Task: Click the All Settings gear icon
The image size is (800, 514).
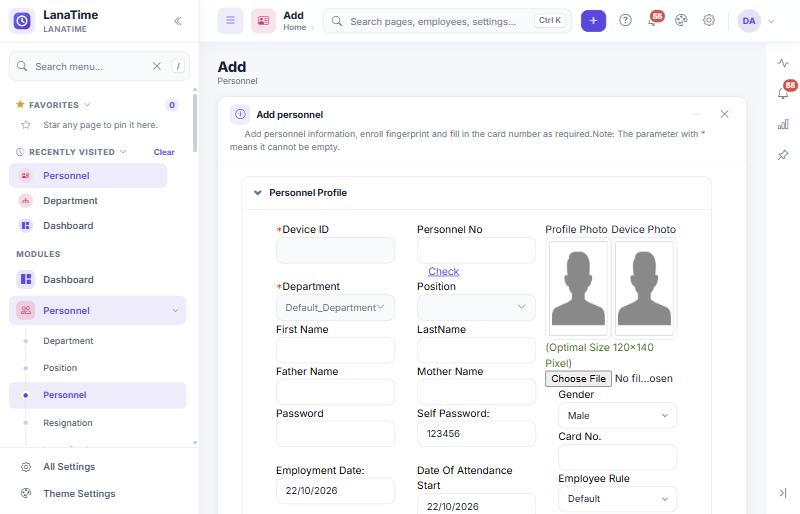Action: (26, 467)
